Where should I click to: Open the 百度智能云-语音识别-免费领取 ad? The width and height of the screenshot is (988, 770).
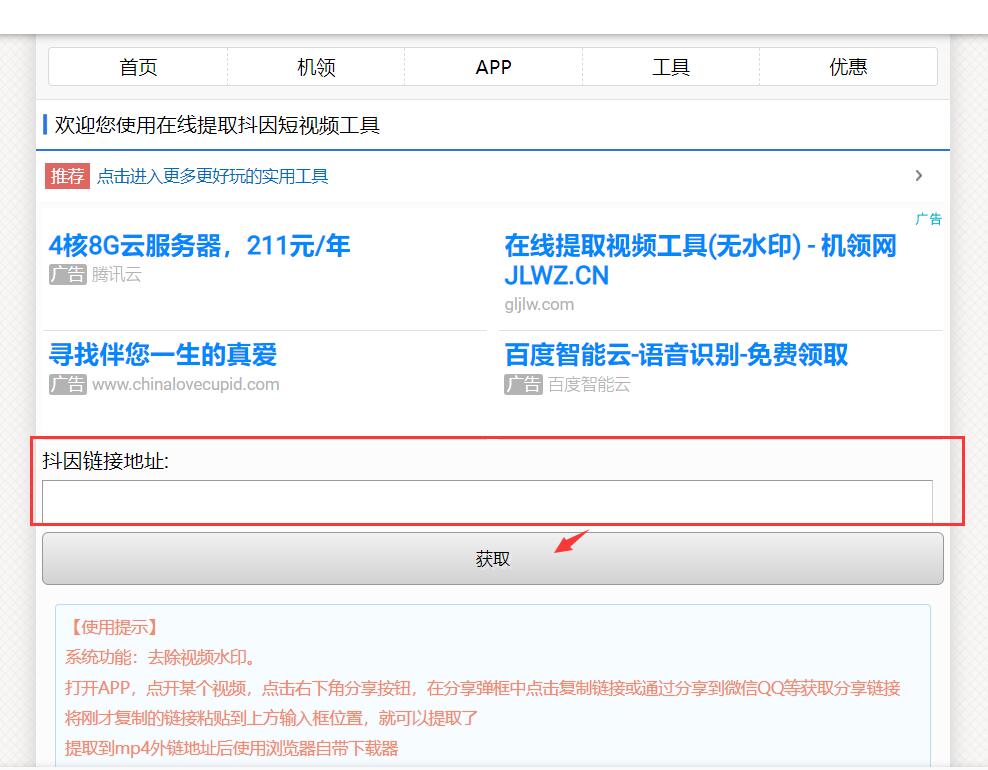click(x=676, y=355)
